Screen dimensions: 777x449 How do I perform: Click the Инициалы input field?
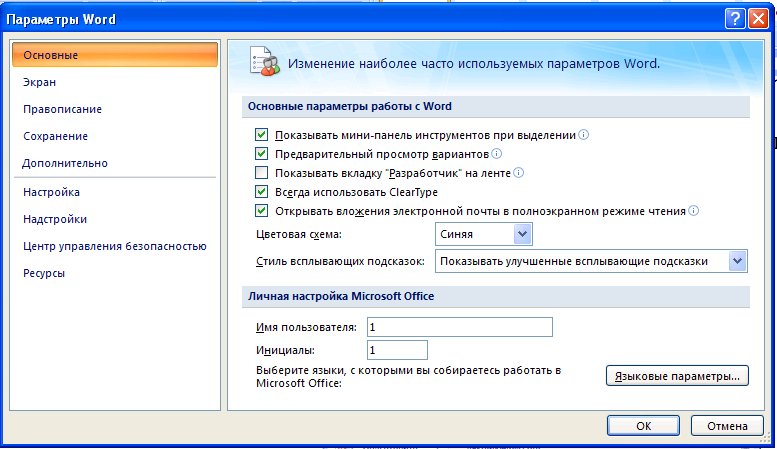[397, 350]
